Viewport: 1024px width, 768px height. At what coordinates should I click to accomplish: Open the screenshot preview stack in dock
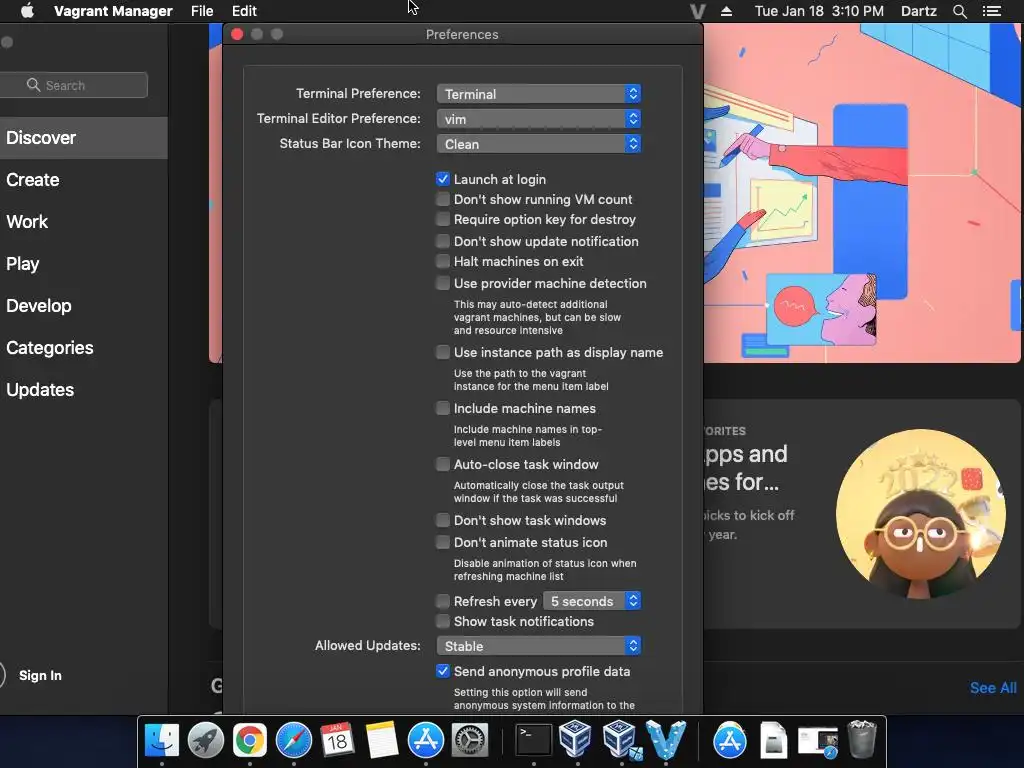(x=818, y=742)
